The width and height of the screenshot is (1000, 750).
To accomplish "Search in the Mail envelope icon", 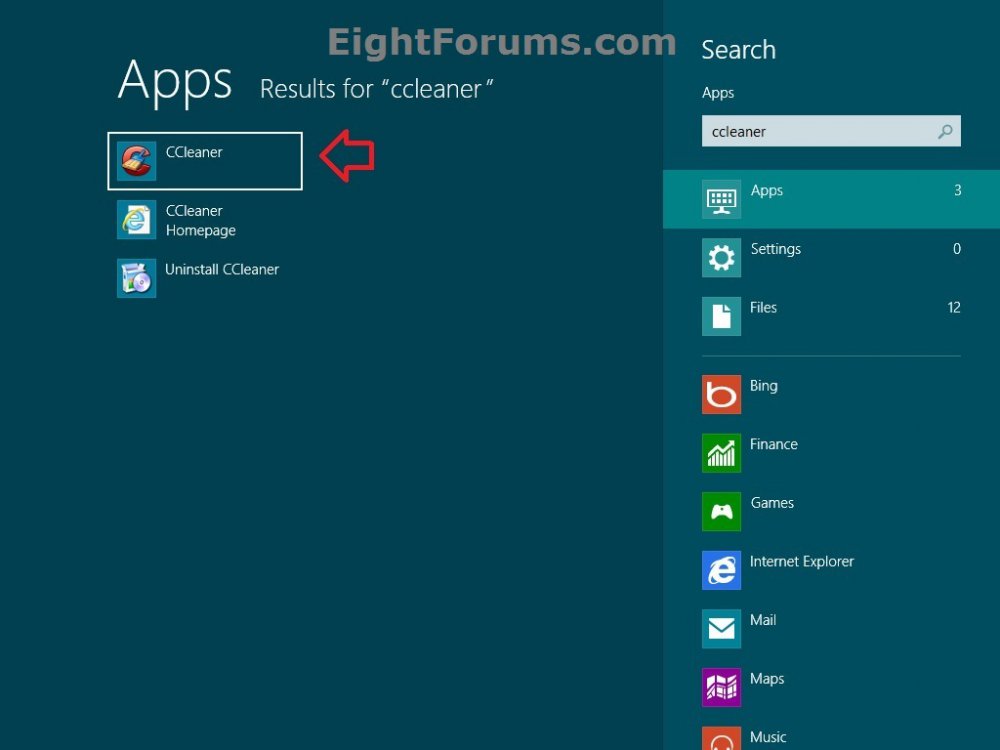I will 721,629.
